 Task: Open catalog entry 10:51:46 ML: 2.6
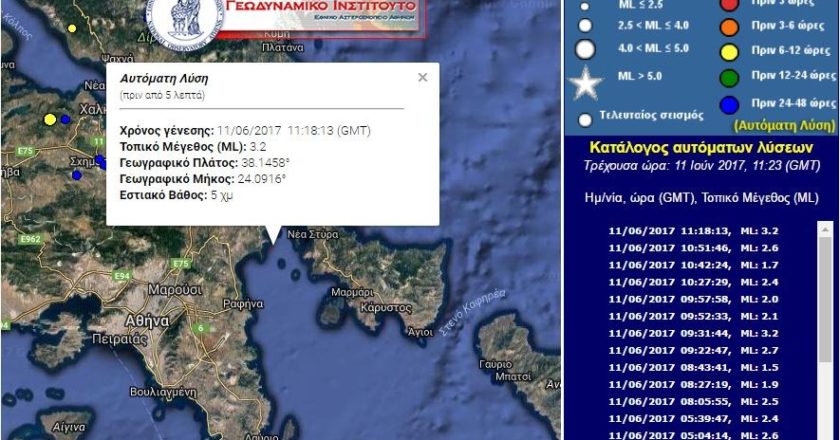[693, 248]
